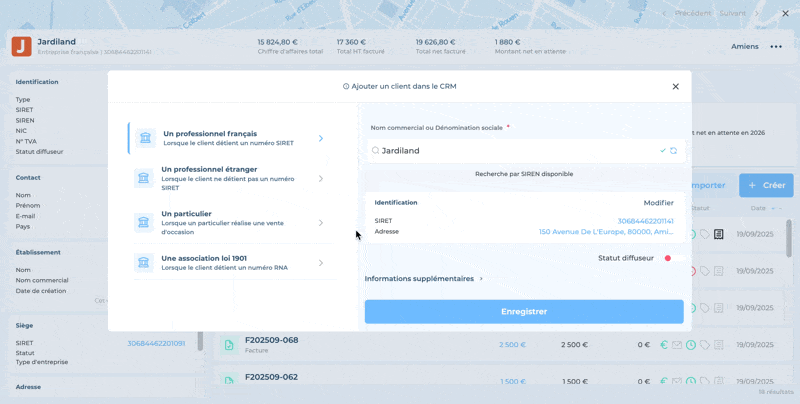Click invoice number F202509-068
Viewport: 800px width, 404px height.
pyautogui.click(x=271, y=340)
